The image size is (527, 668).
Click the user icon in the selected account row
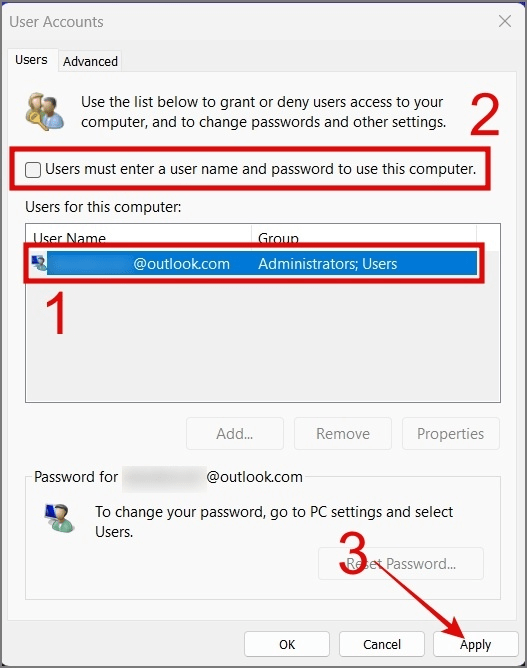tap(39, 263)
